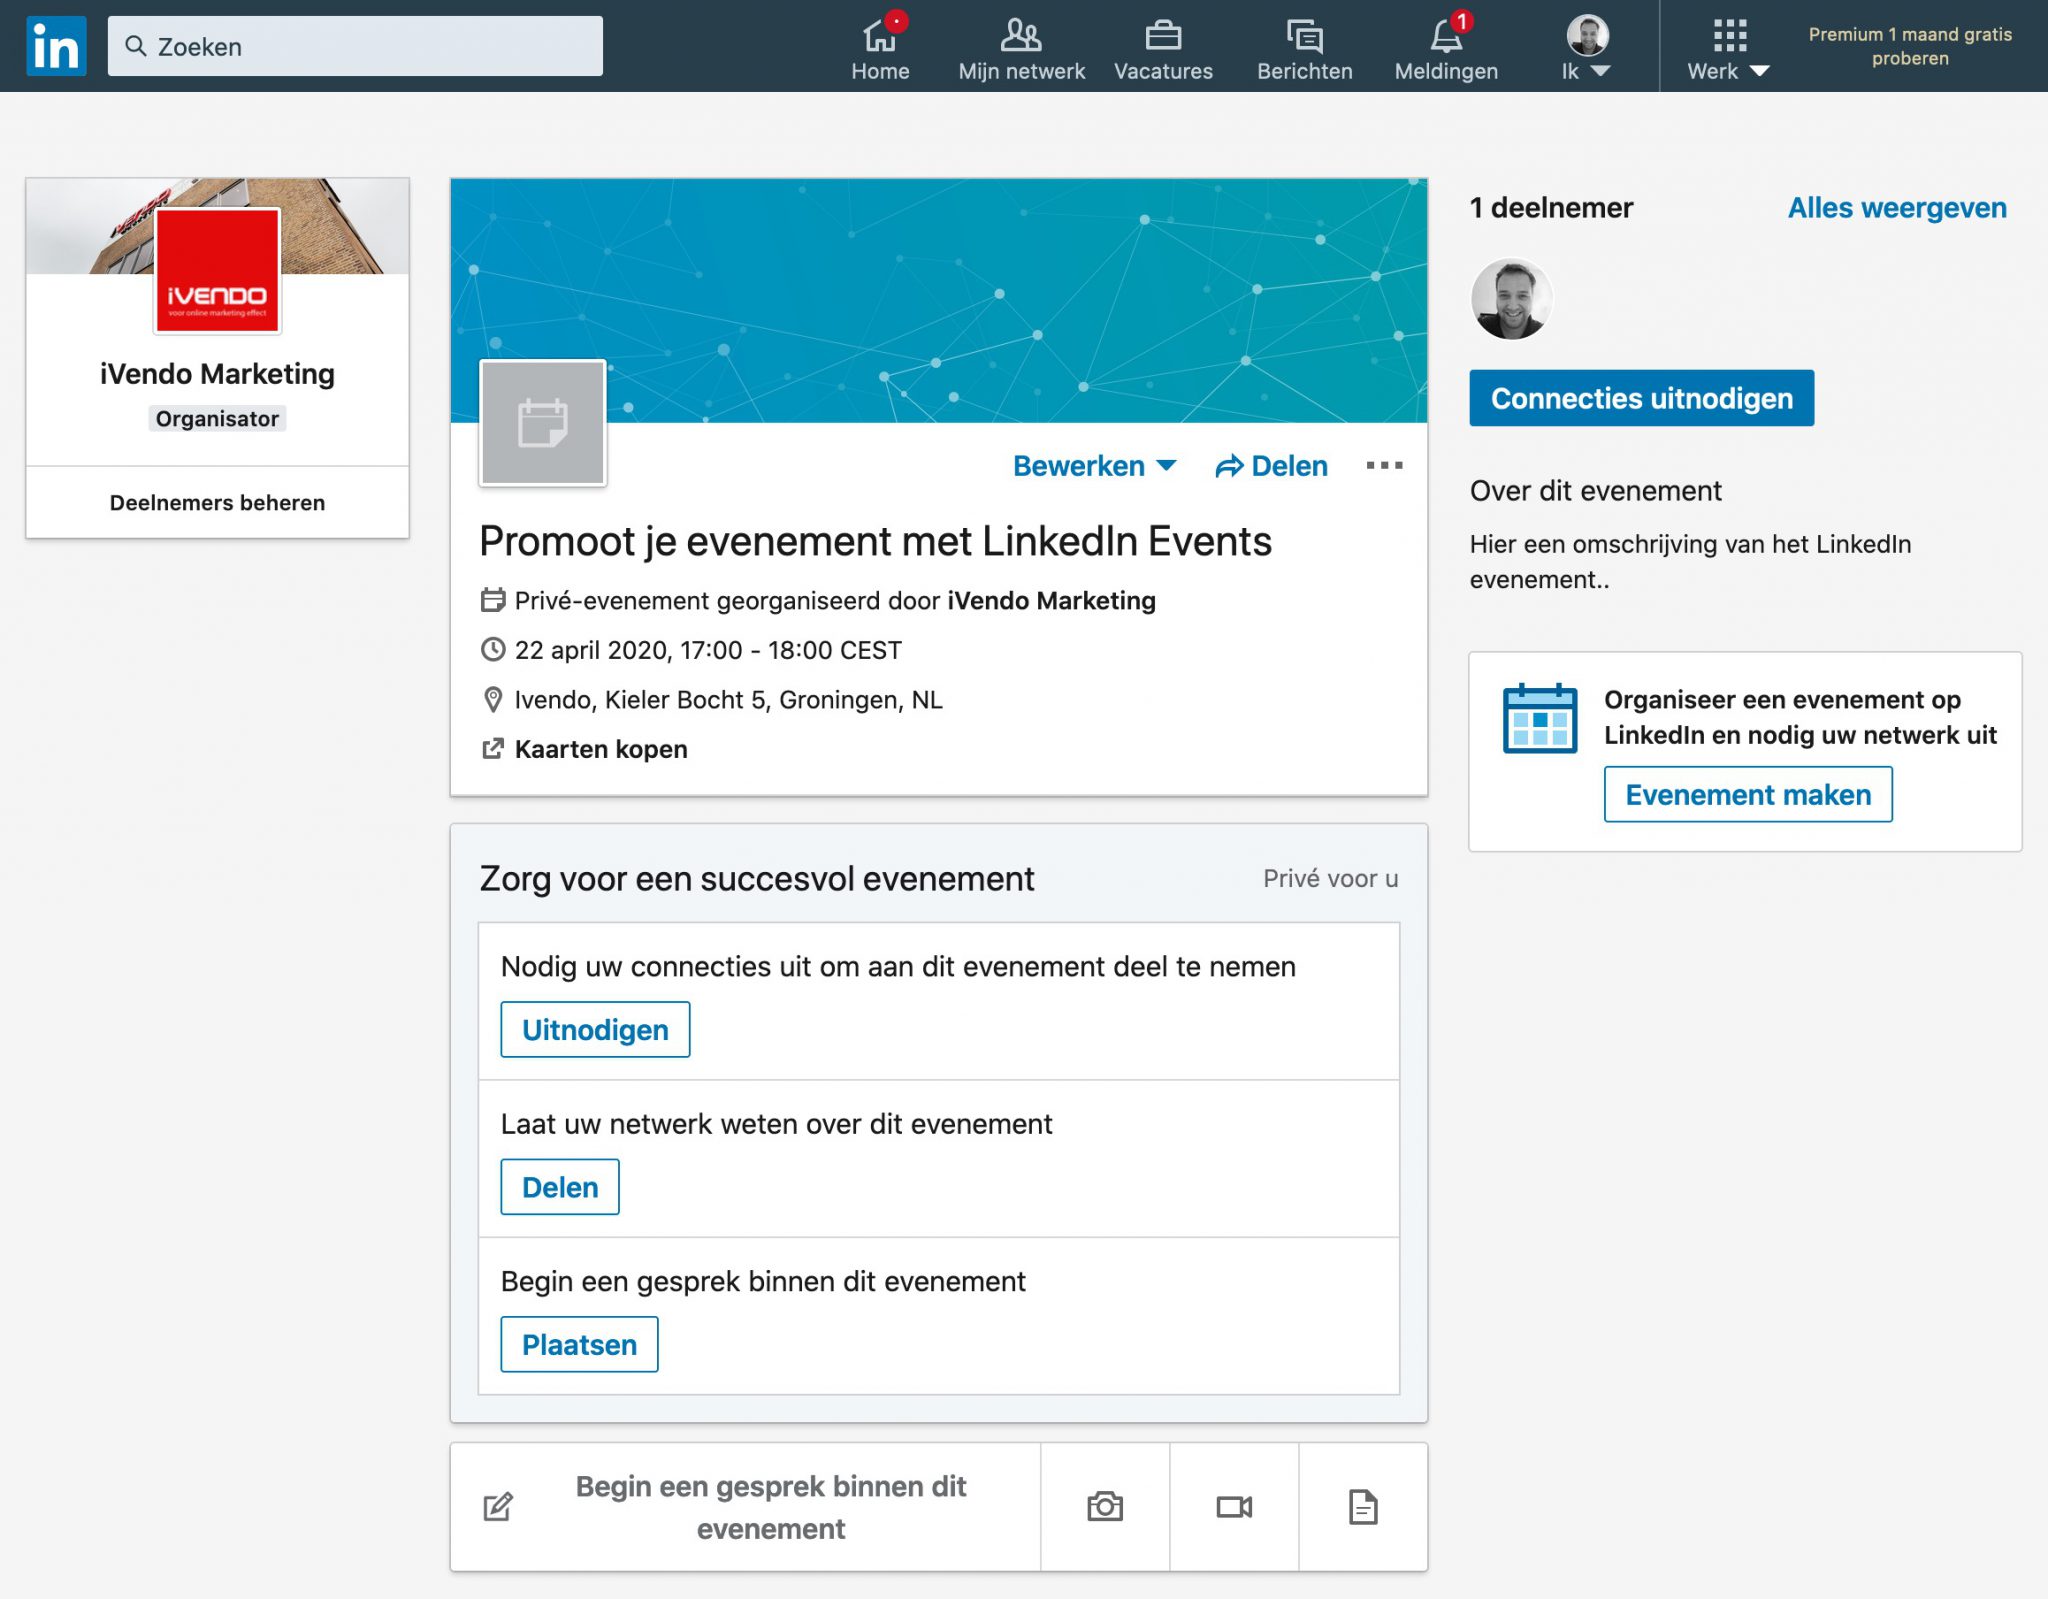This screenshot has height=1599, width=2048.
Task: Click the Evenement maken button
Action: point(1748,794)
